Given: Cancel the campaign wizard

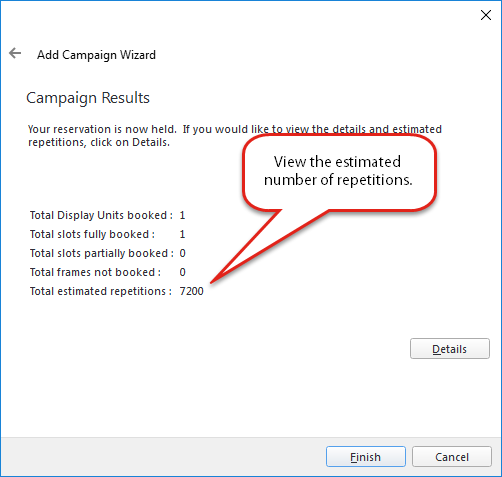Looking at the screenshot, I should coord(452,457).
